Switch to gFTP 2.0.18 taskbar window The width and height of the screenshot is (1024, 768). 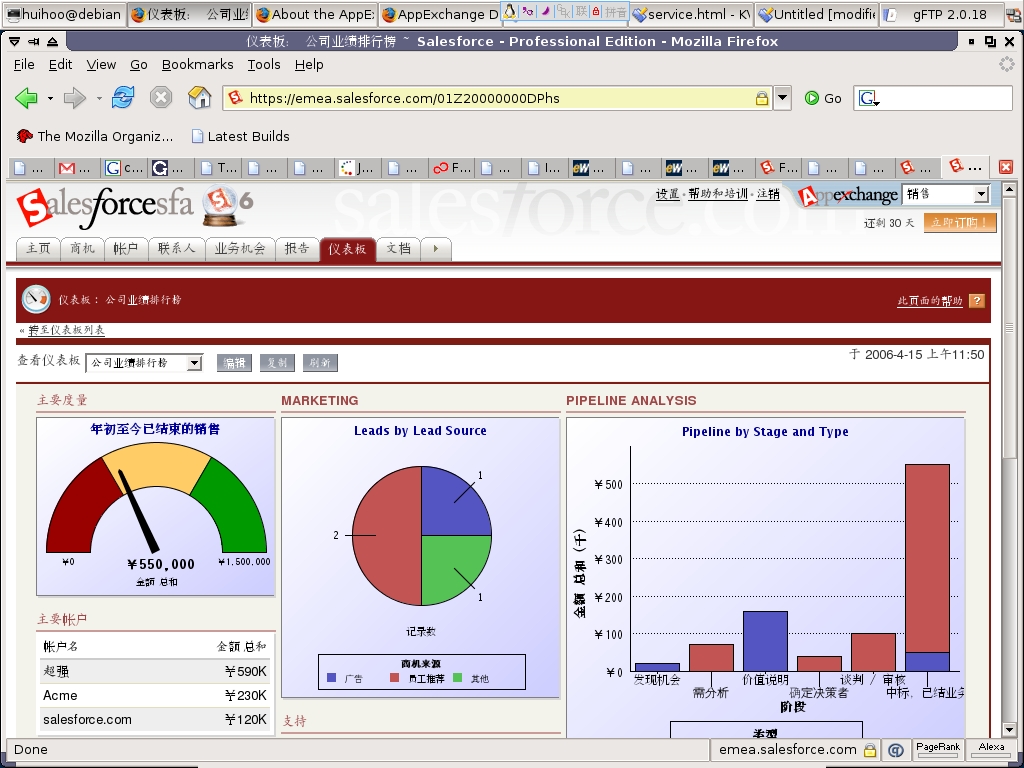pos(942,14)
